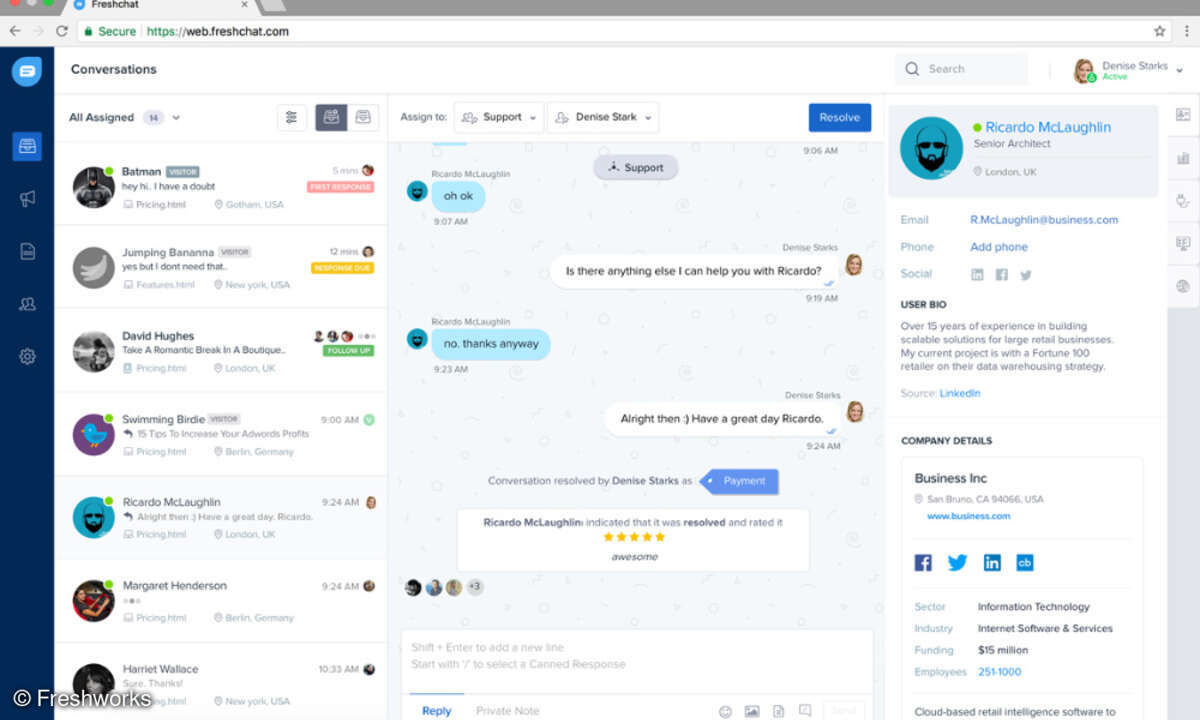Click the Resolve button
This screenshot has width=1200, height=720.
tap(840, 117)
